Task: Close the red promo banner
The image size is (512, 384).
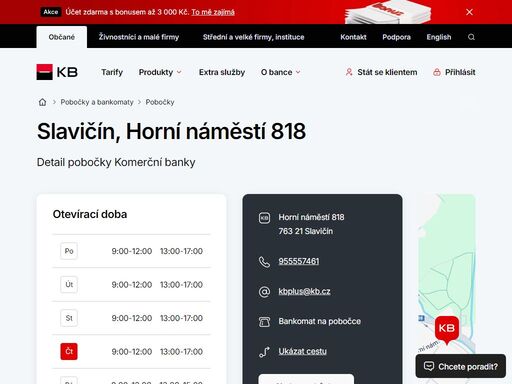Action: click(469, 12)
